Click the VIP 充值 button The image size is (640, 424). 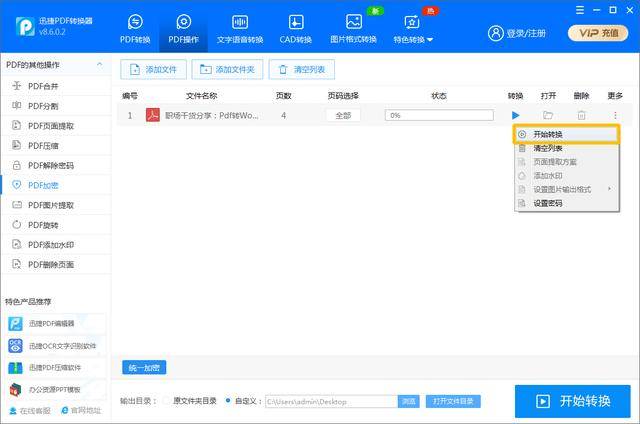click(598, 33)
